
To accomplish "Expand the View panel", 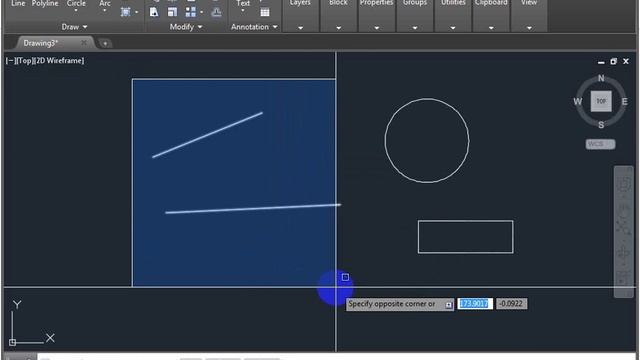I will (529, 28).
